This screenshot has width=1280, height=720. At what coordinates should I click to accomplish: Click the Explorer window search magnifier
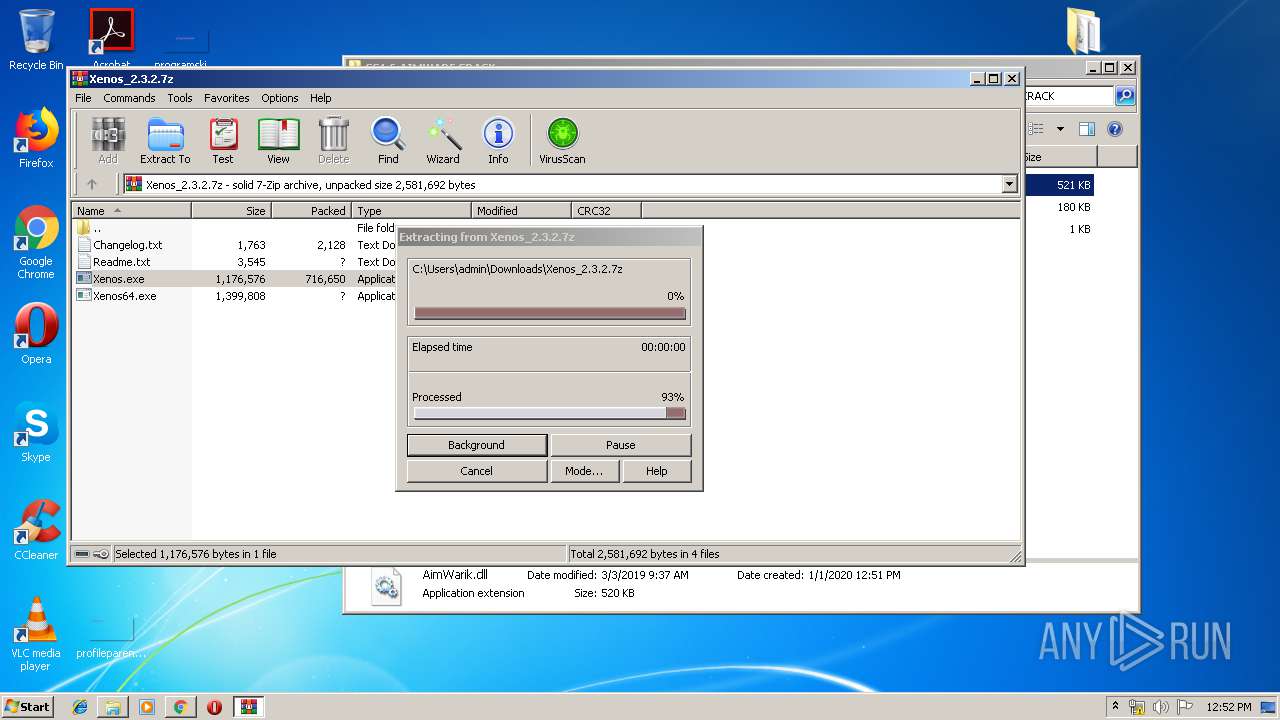coord(1125,96)
